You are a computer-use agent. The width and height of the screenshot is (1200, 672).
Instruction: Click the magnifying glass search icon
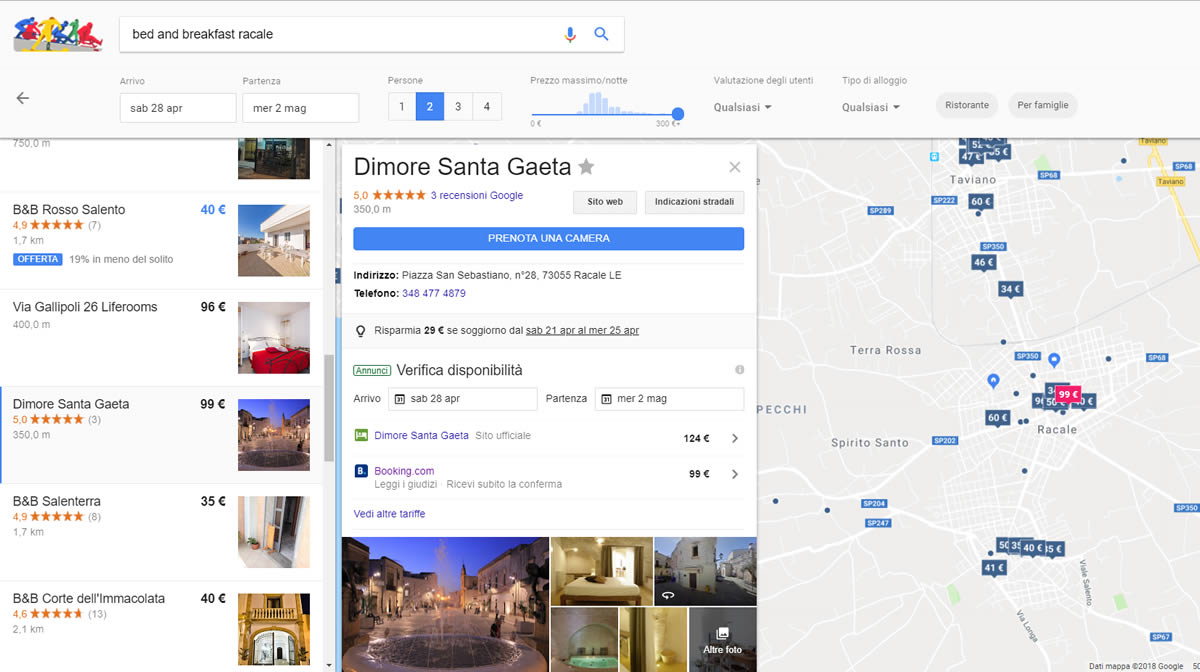coord(601,34)
